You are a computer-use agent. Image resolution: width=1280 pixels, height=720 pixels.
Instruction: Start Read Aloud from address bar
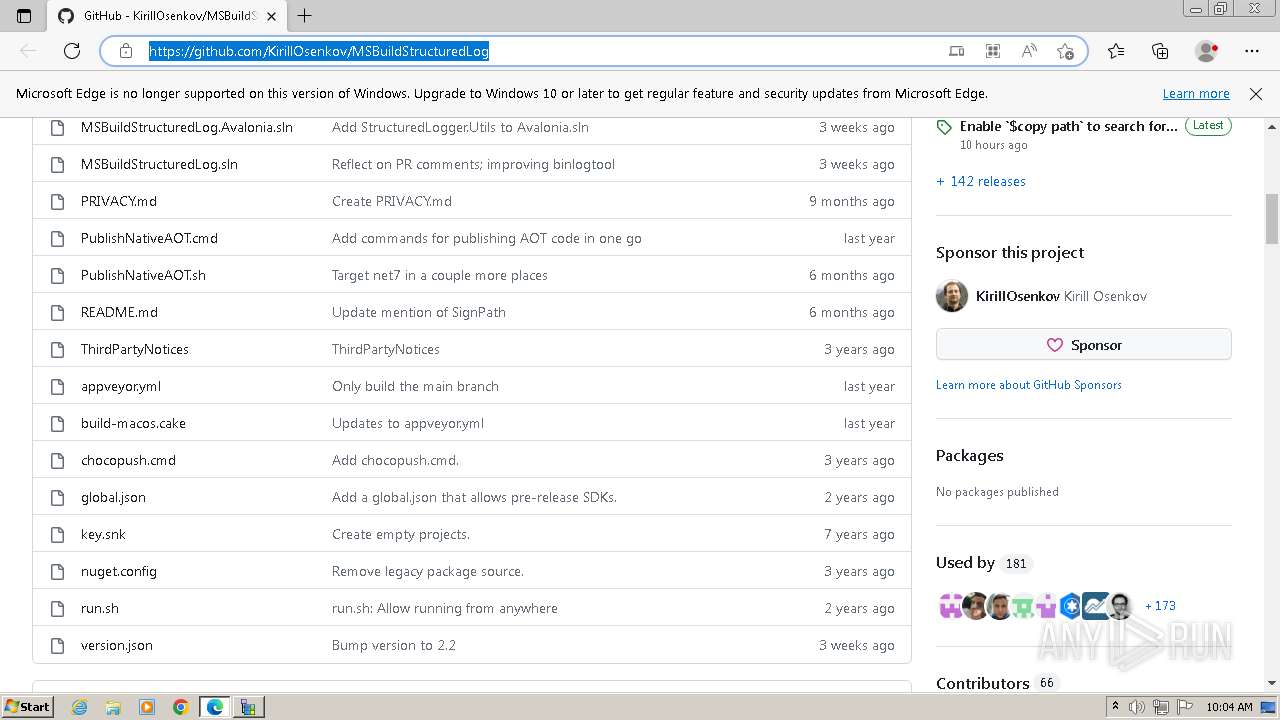(x=1029, y=51)
